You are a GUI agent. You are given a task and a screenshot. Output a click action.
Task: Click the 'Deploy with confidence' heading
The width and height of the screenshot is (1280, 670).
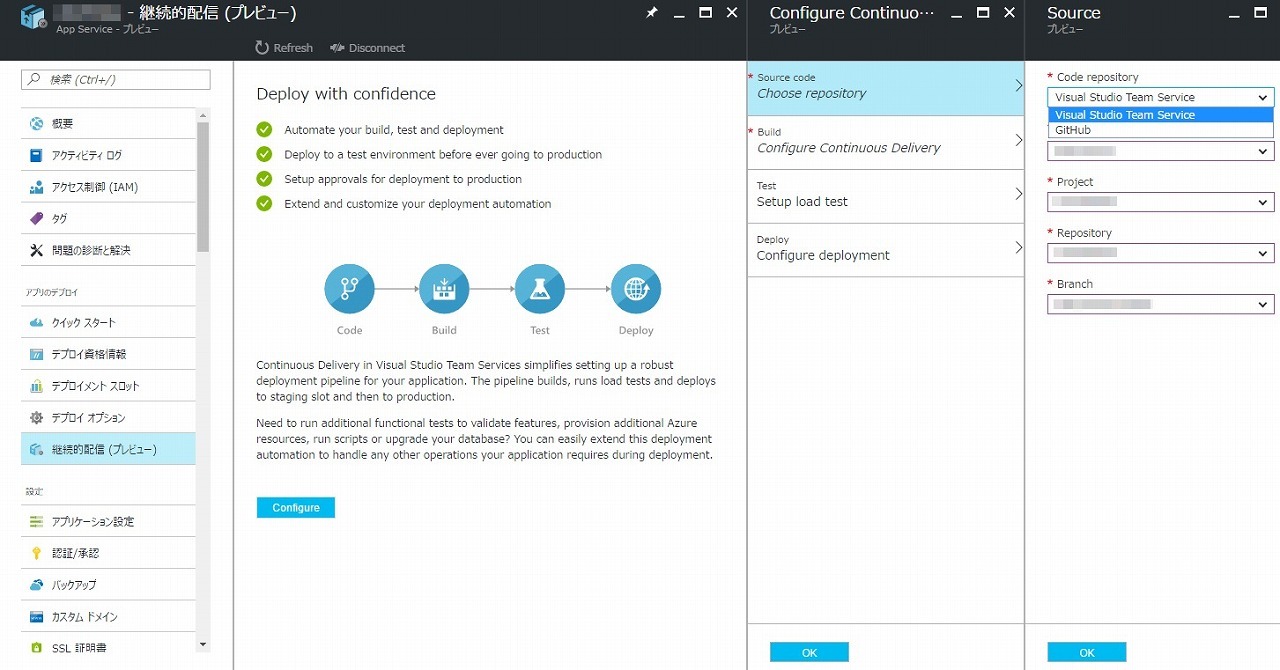[x=346, y=94]
